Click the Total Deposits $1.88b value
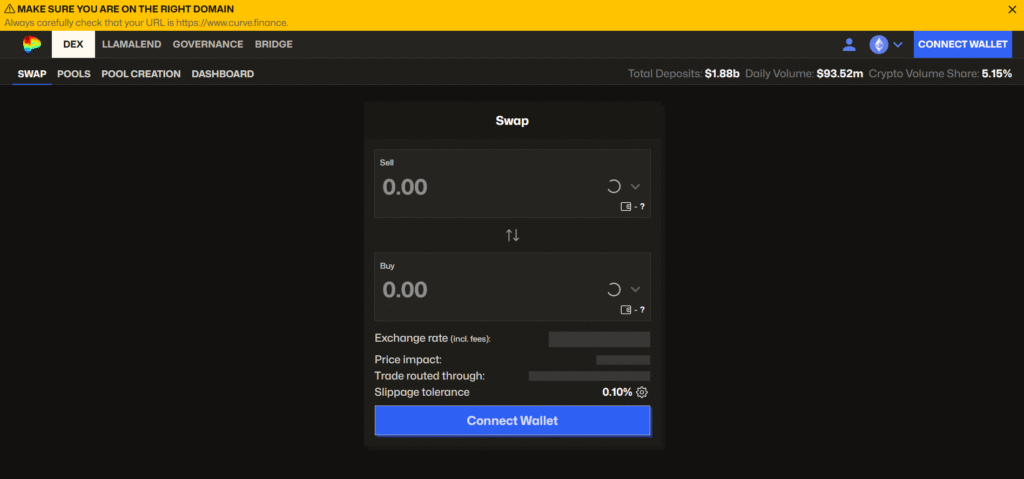 (x=722, y=74)
